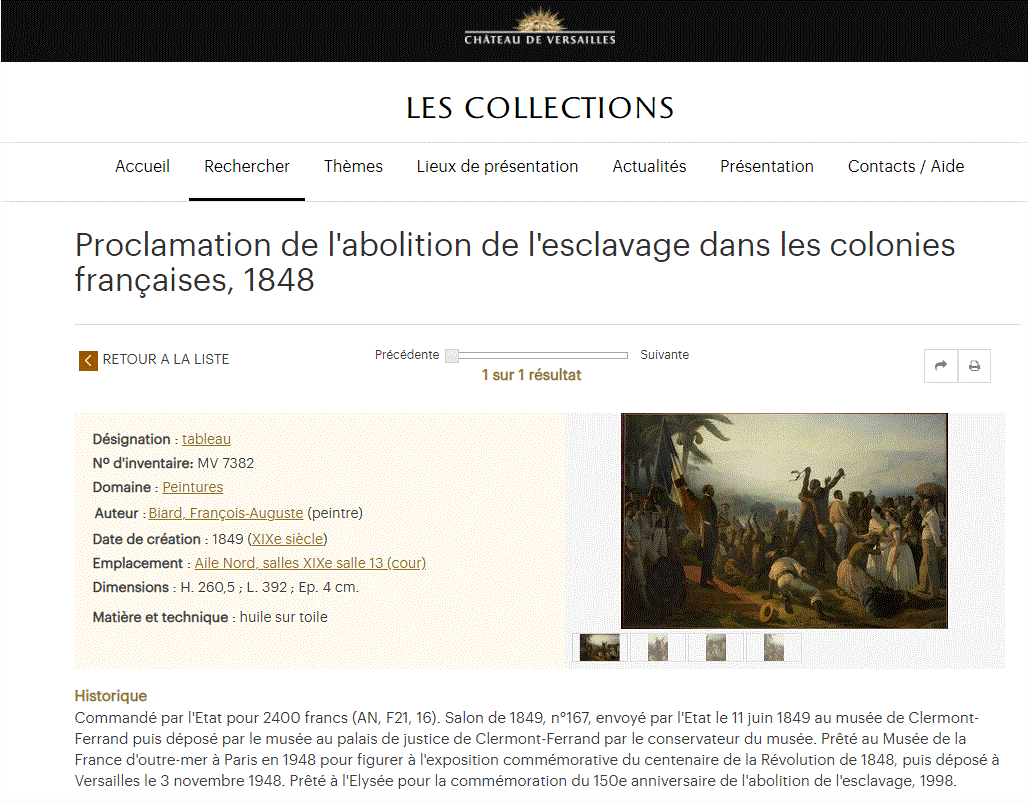Open Lieux de présentation menu
This screenshot has width=1029, height=804.
click(497, 167)
